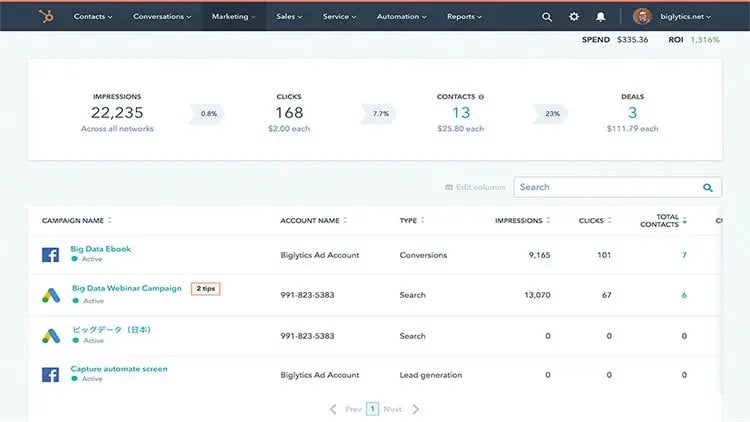Viewport: 750px width, 422px height.
Task: Click Lead generation type cell
Action: 431,375
